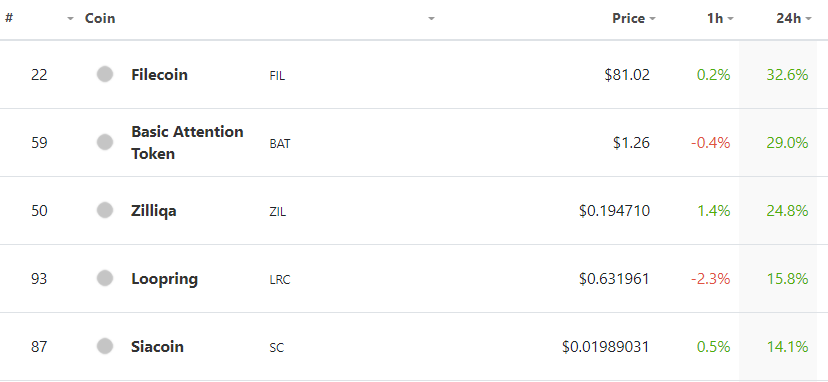This screenshot has height=382, width=828.
Task: Click Filecoin price $81.02
Action: pos(627,74)
